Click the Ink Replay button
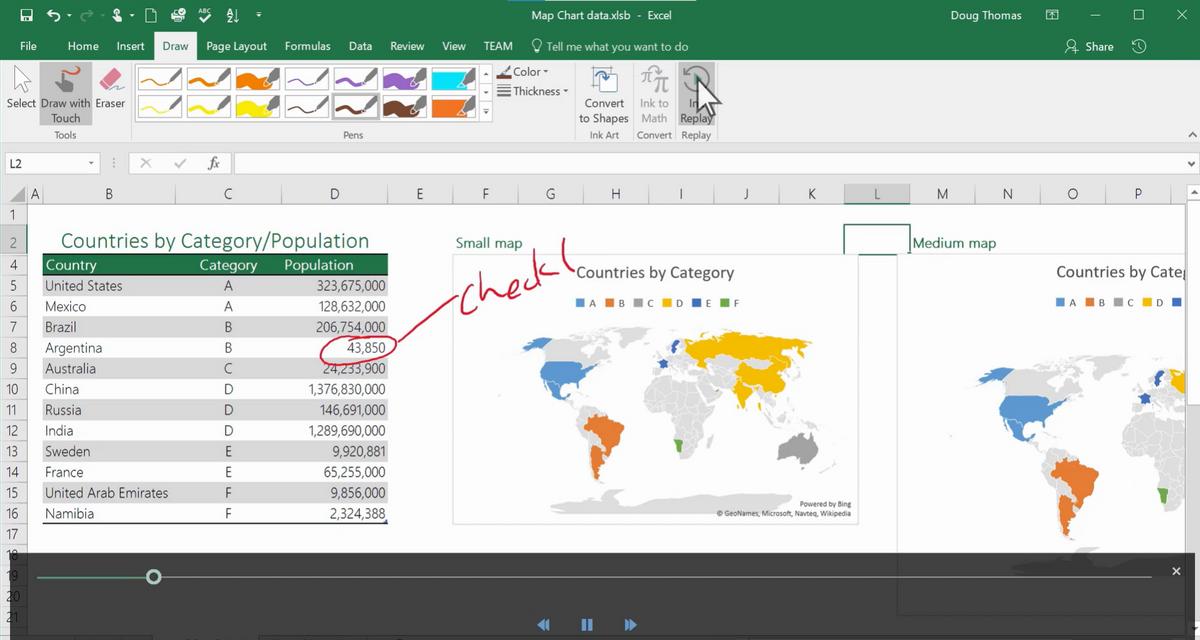The image size is (1200, 640). [x=696, y=82]
